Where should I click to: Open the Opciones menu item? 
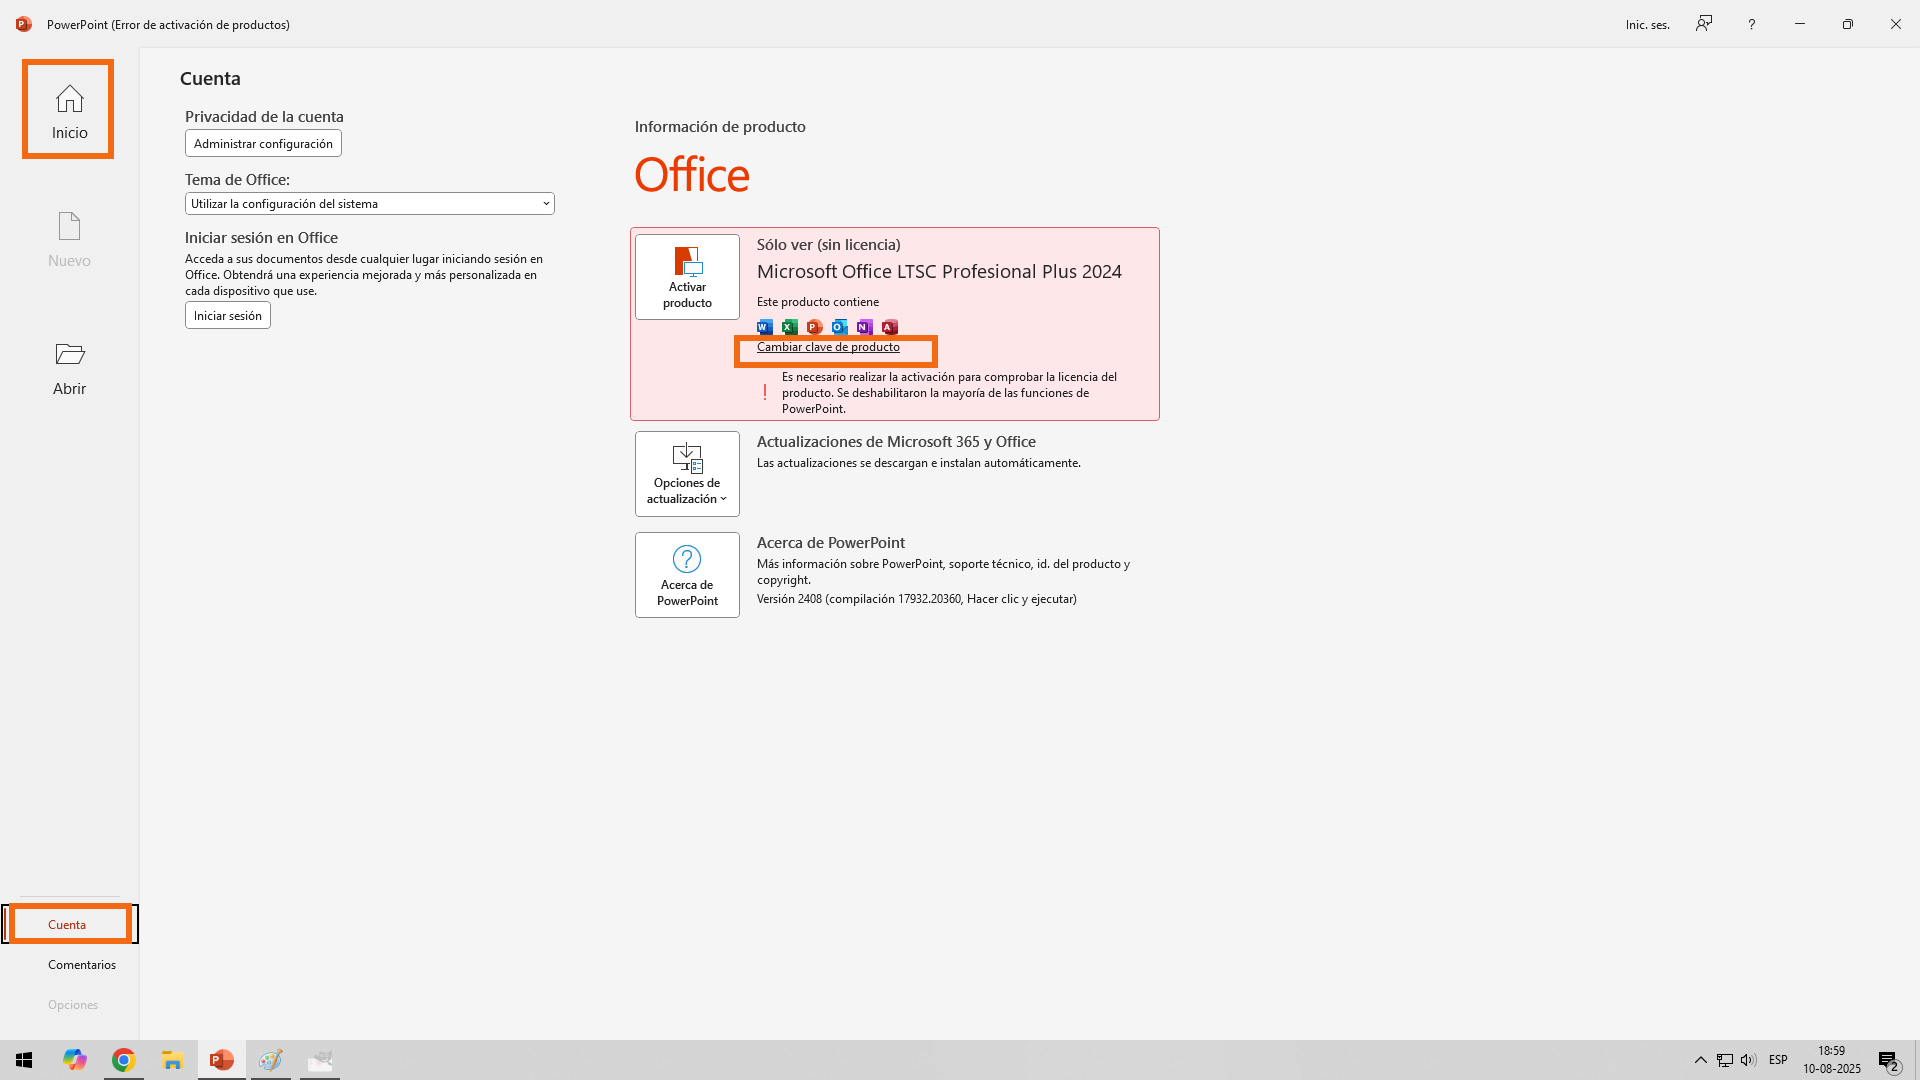point(73,1005)
